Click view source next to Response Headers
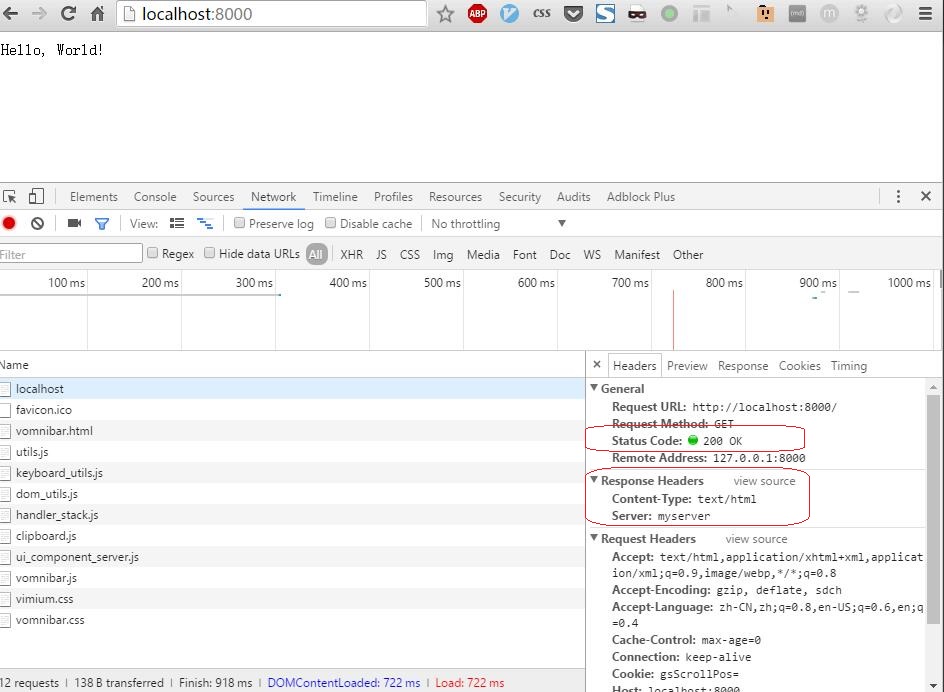 click(764, 481)
